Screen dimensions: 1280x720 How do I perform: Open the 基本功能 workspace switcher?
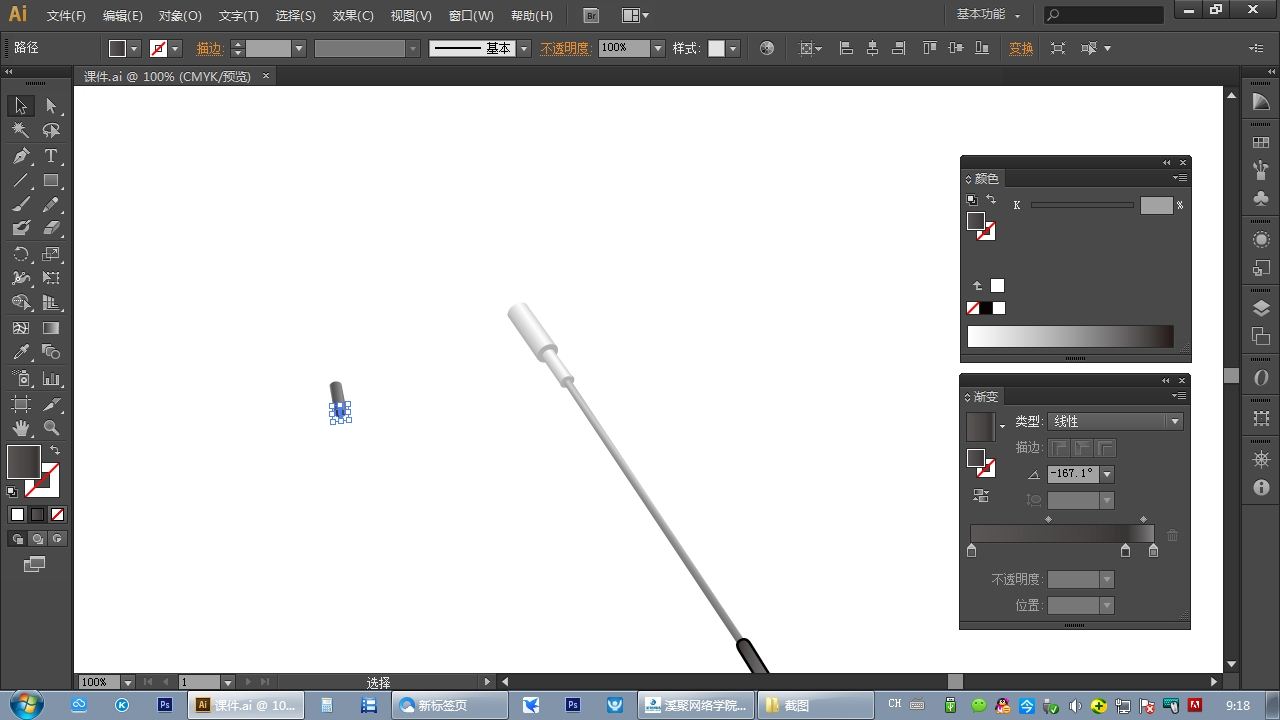point(988,15)
